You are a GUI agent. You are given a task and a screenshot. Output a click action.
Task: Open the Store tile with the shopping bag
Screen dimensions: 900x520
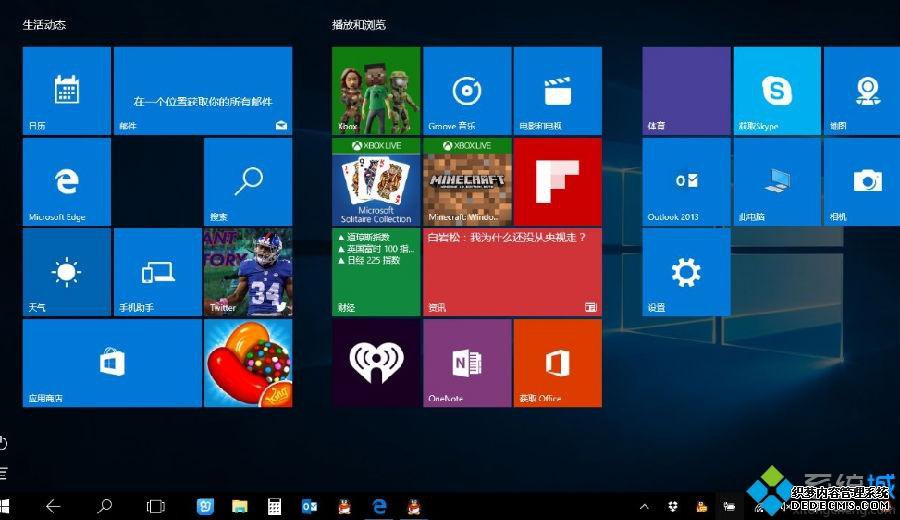point(112,363)
